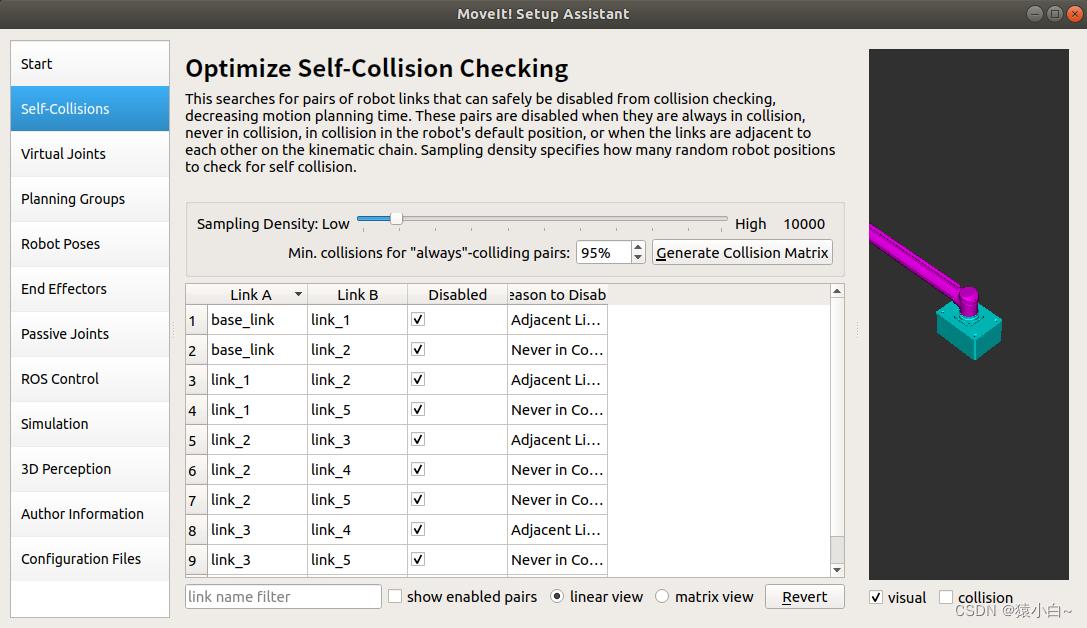Open End Effectors page
Viewport: 1087px width, 628px height.
click(89, 289)
